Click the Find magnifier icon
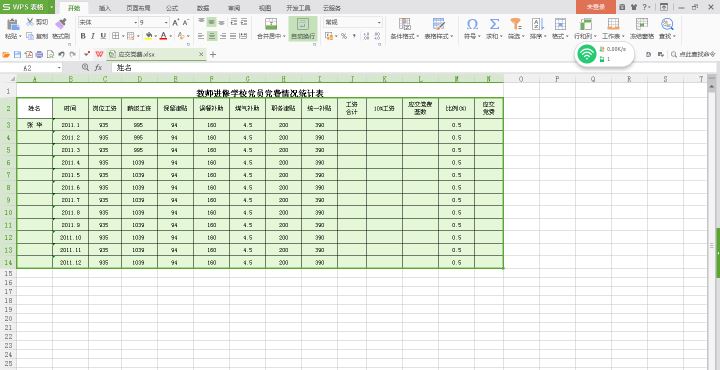Screen dimensions: 720x370 coord(667,24)
